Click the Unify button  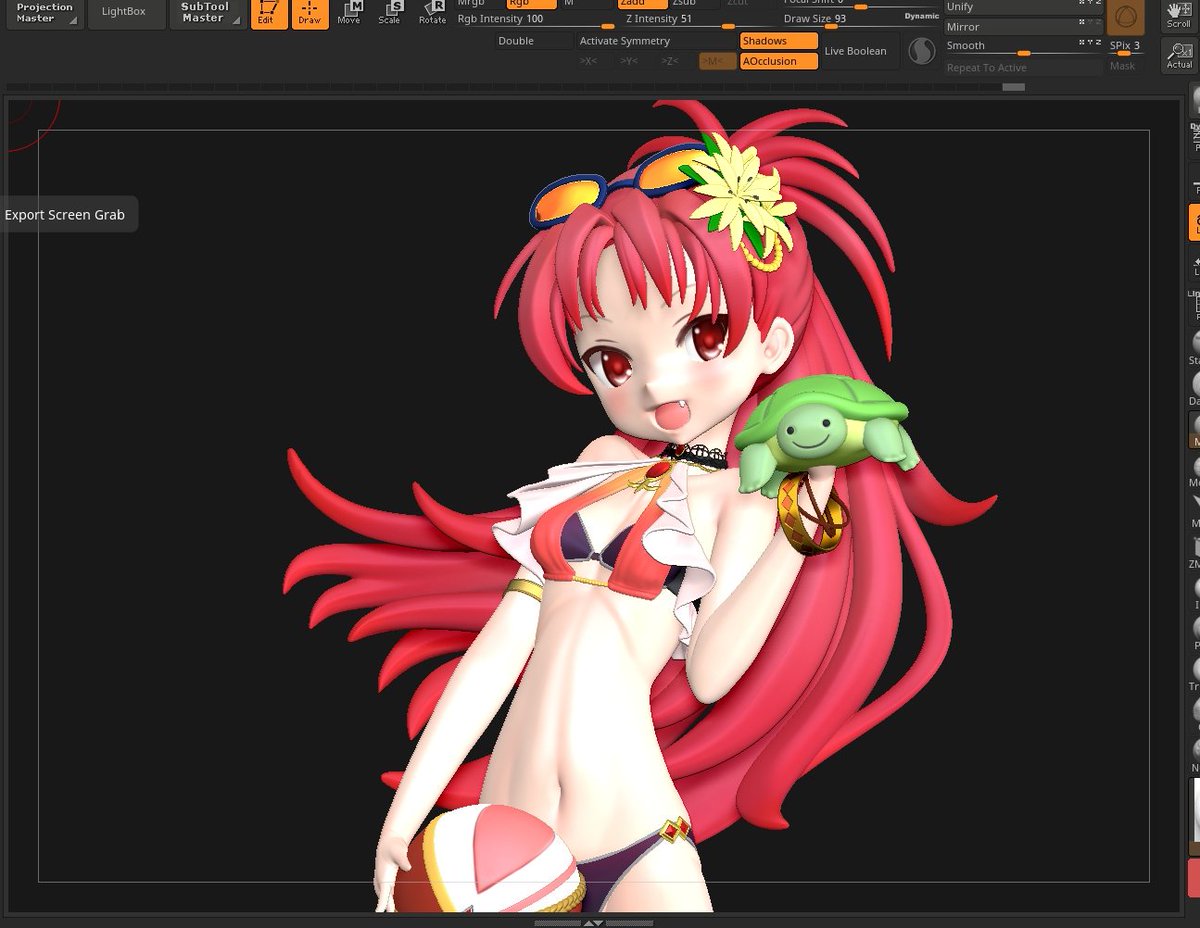[1023, 7]
